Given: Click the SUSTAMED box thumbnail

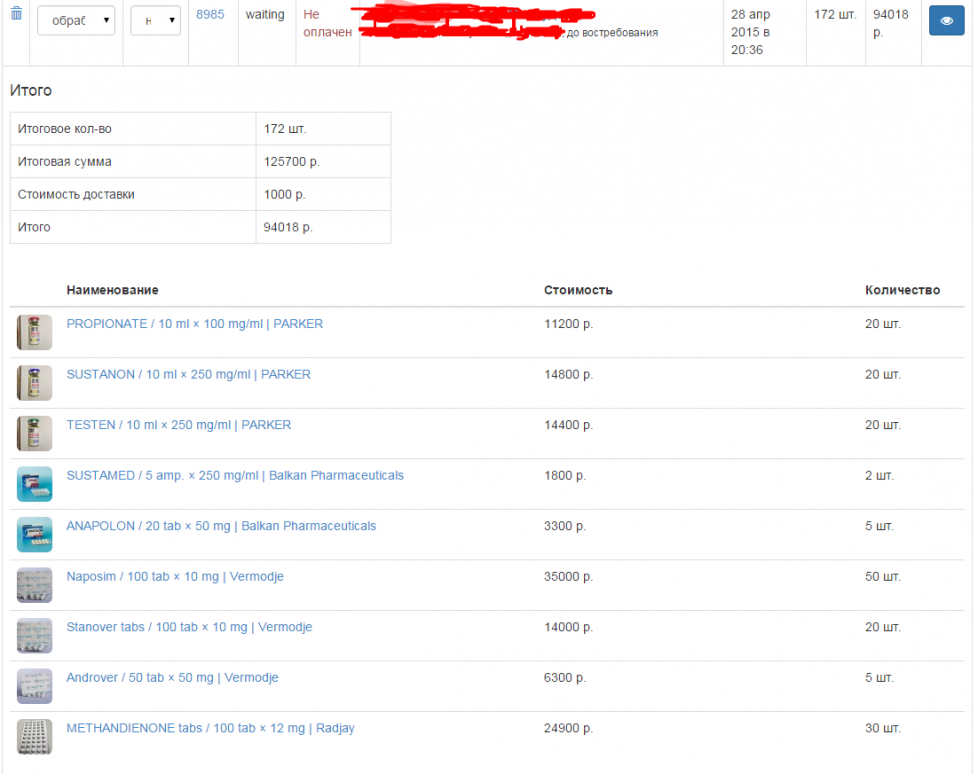Looking at the screenshot, I should coord(34,484).
